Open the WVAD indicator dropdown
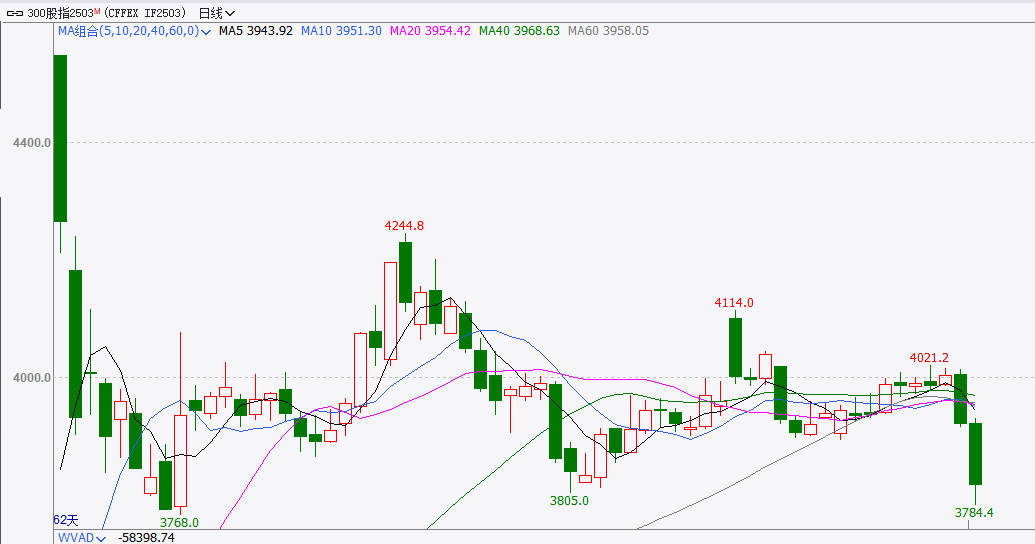1035x544 pixels. 82,537
